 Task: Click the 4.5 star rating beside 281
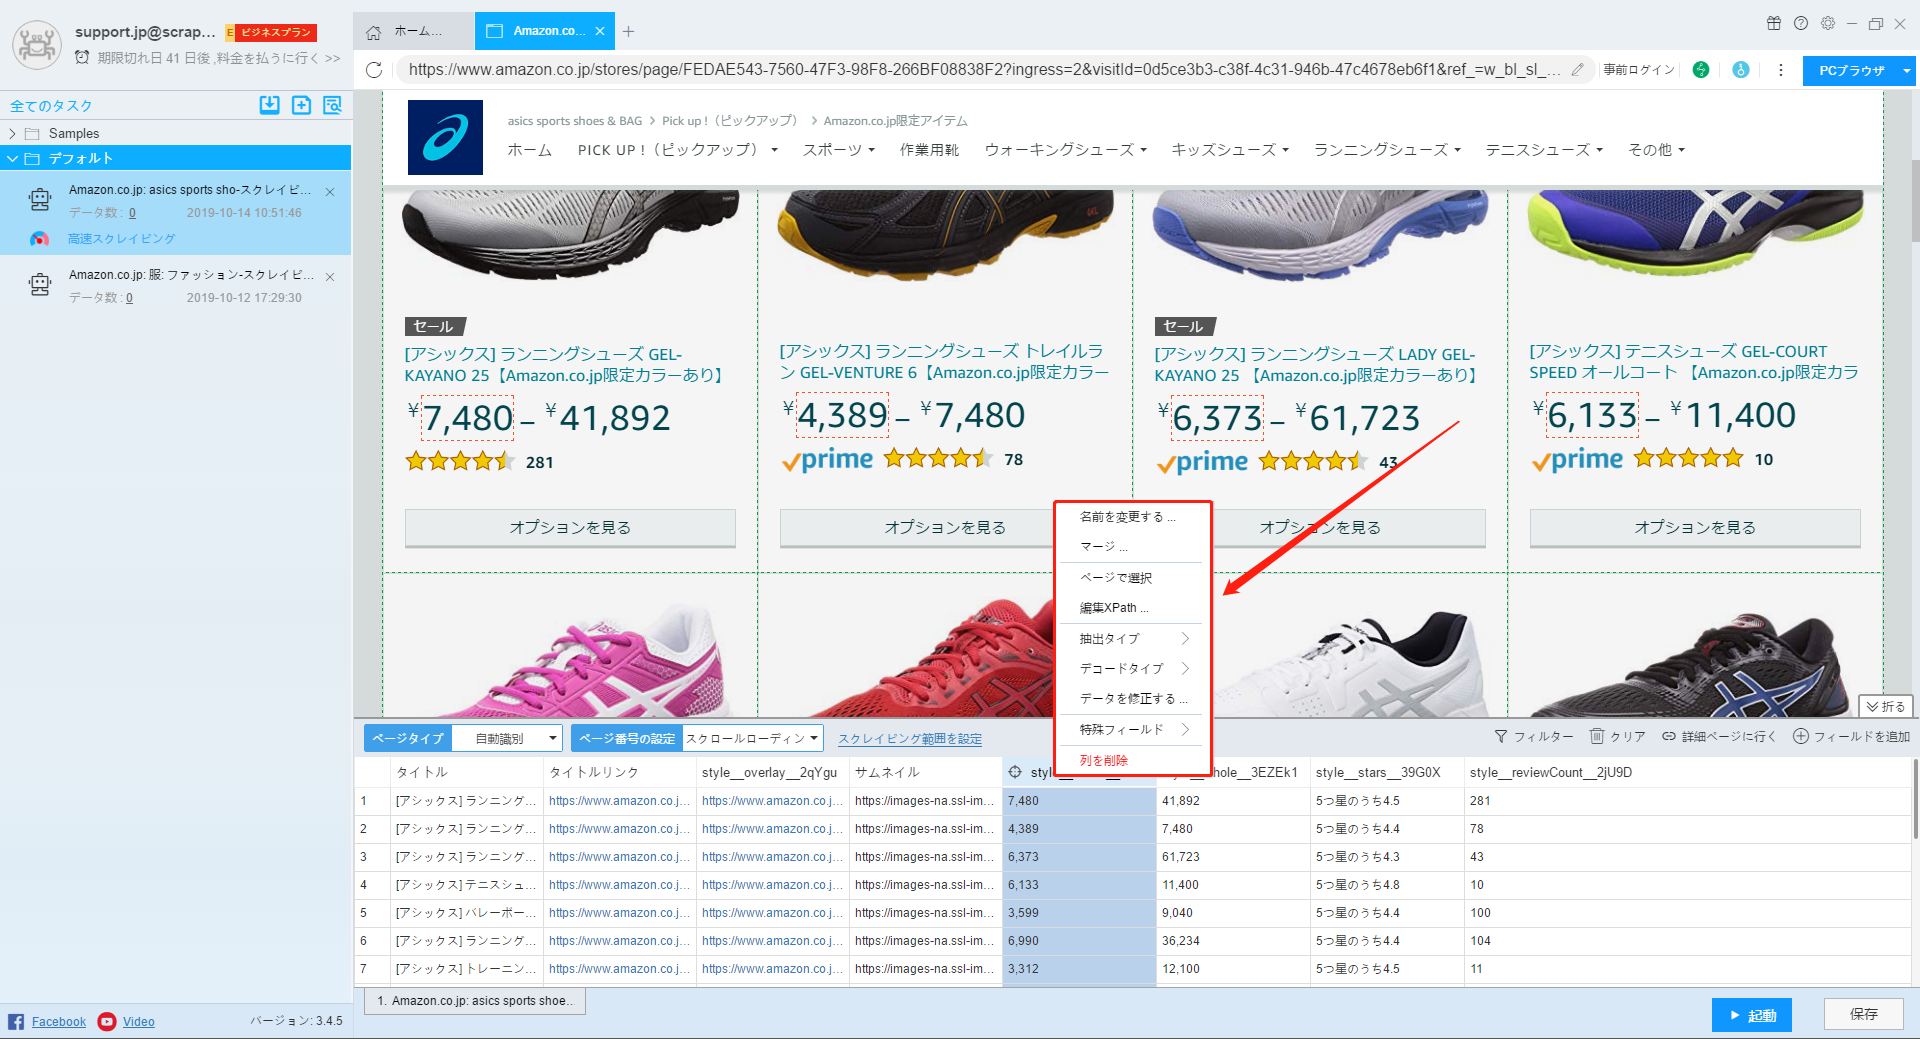460,461
